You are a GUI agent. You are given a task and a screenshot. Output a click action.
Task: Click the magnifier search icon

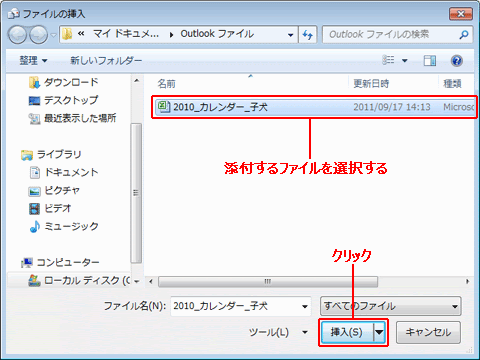[464, 34]
